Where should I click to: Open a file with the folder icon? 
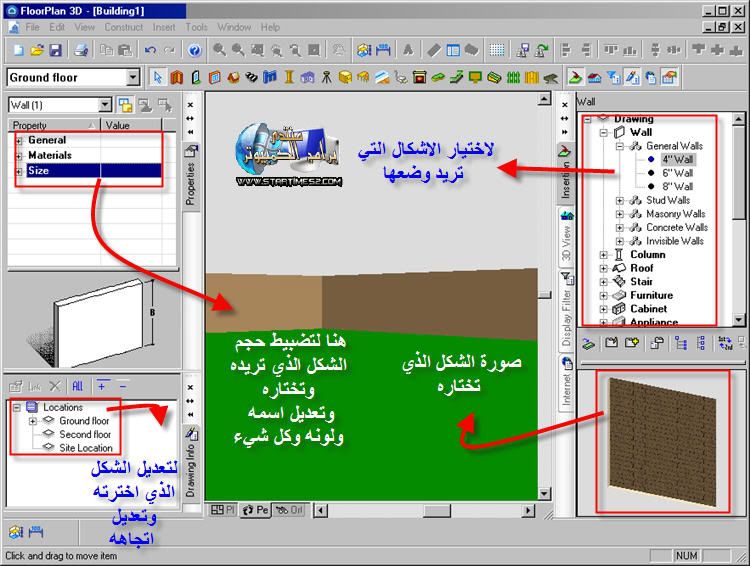(37, 50)
